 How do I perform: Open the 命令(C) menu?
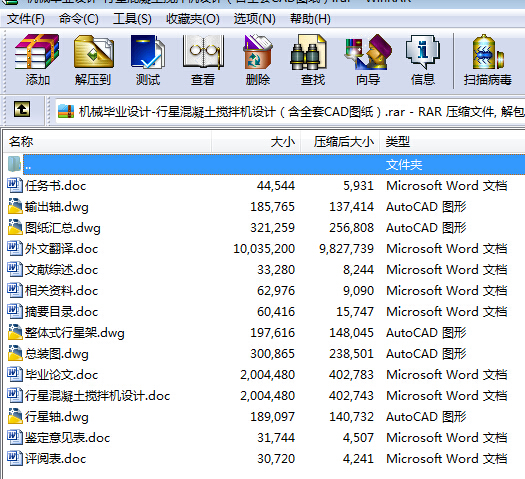[x=79, y=19]
